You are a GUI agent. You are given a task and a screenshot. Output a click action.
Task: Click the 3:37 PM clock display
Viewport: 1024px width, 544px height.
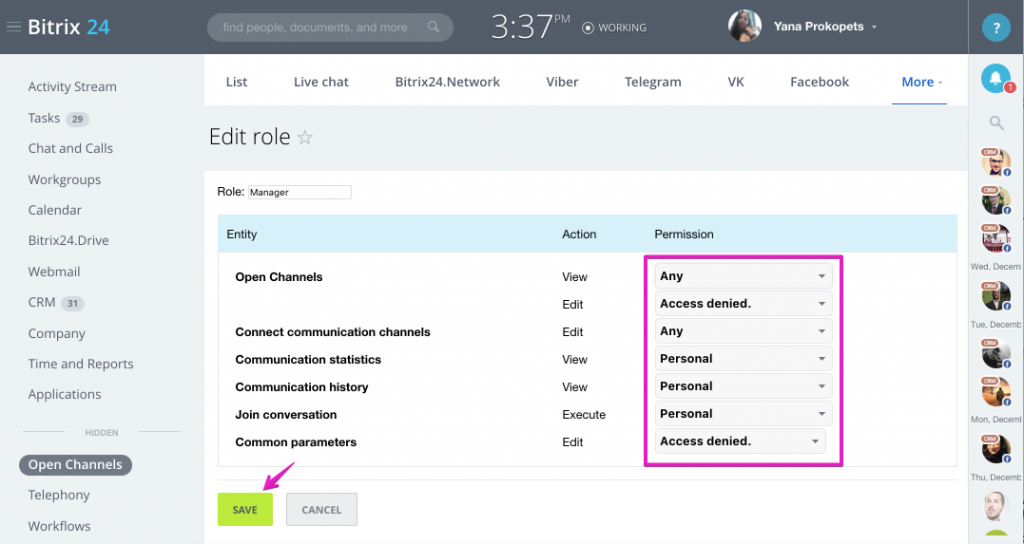[530, 27]
